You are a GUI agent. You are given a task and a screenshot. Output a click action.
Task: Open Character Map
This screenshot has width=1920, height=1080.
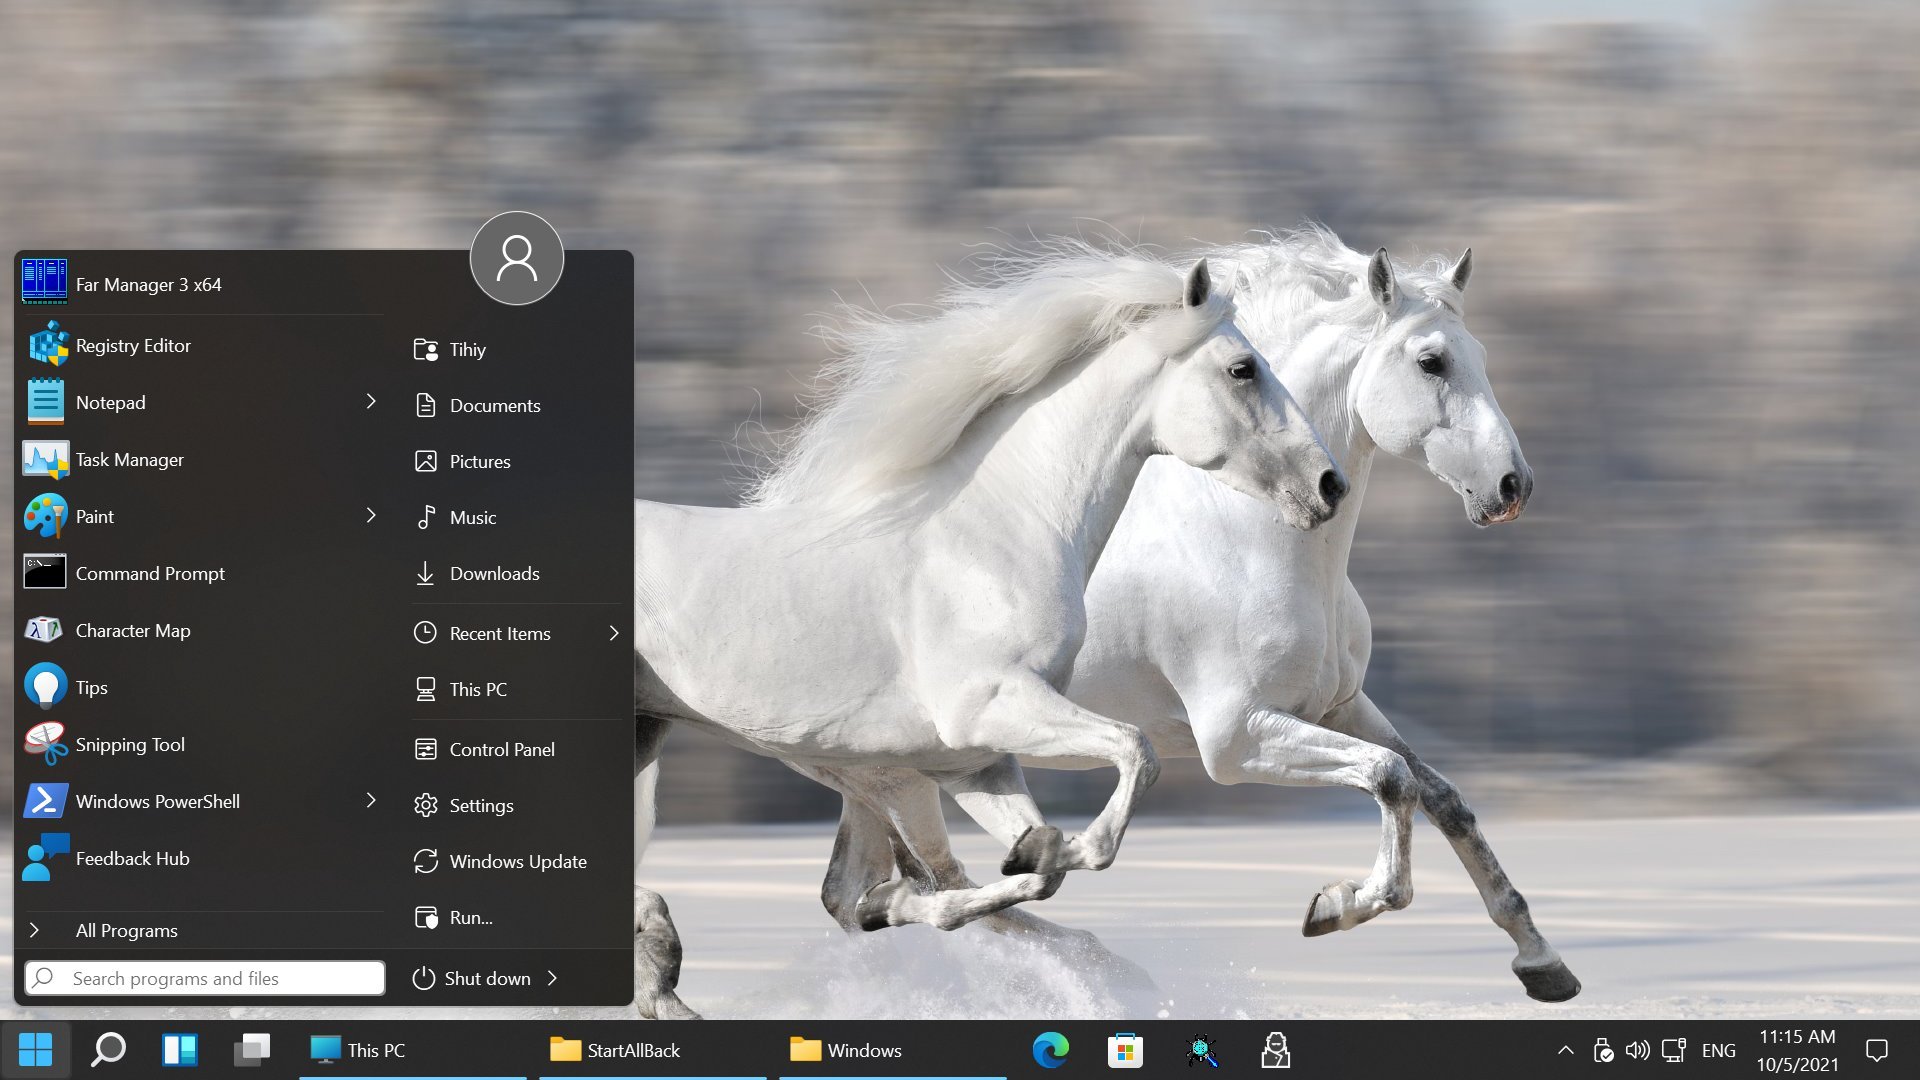coord(133,629)
